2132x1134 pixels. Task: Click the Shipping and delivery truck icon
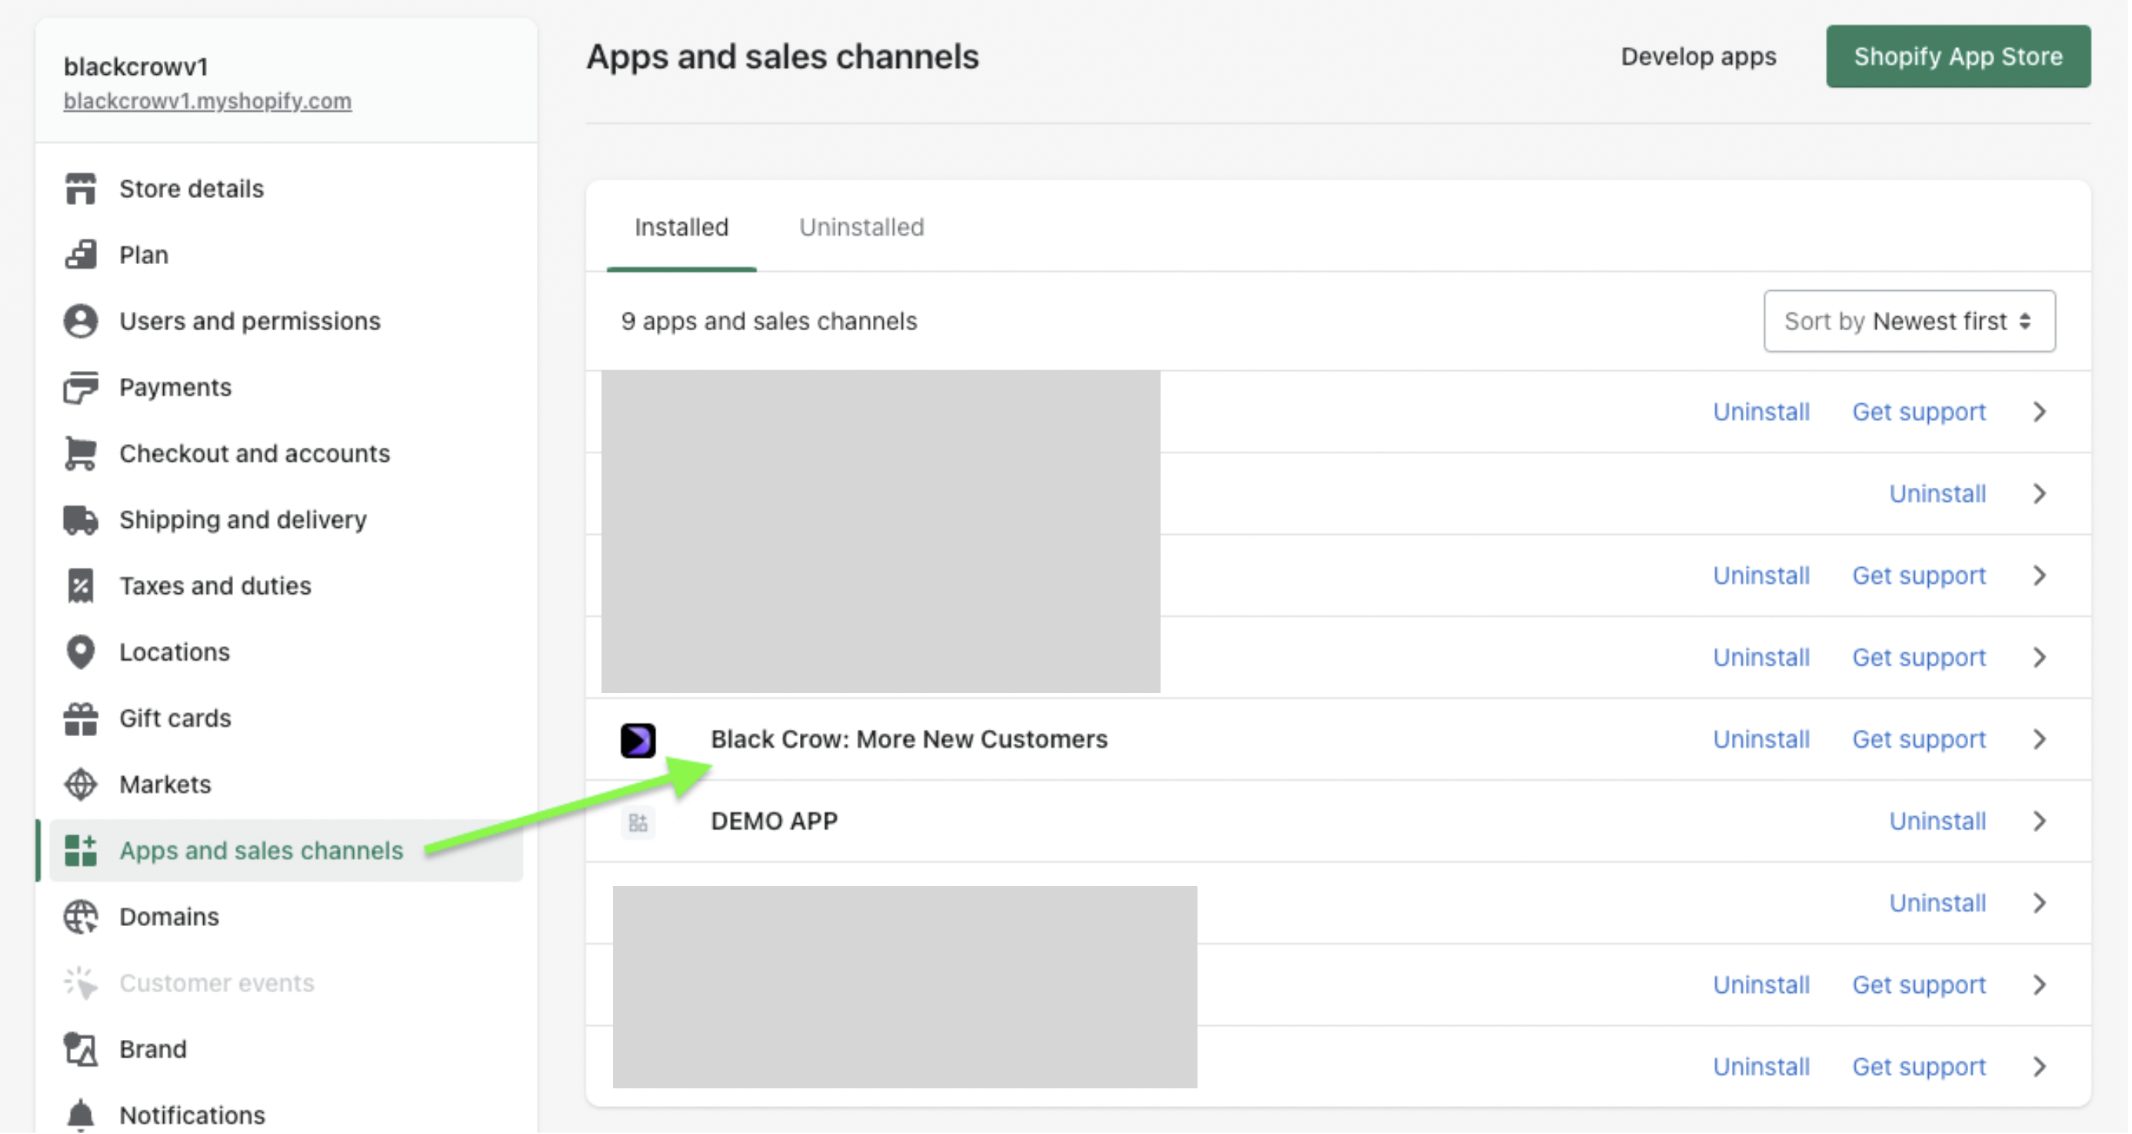[81, 519]
